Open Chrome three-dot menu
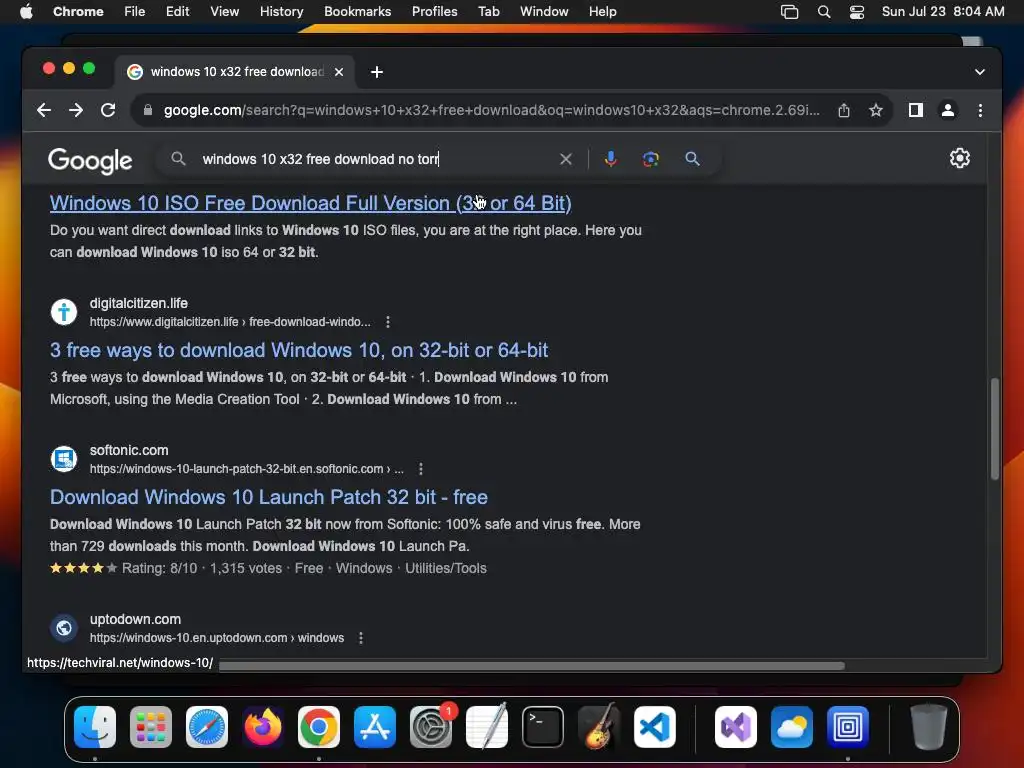Image resolution: width=1024 pixels, height=768 pixels. (x=980, y=110)
